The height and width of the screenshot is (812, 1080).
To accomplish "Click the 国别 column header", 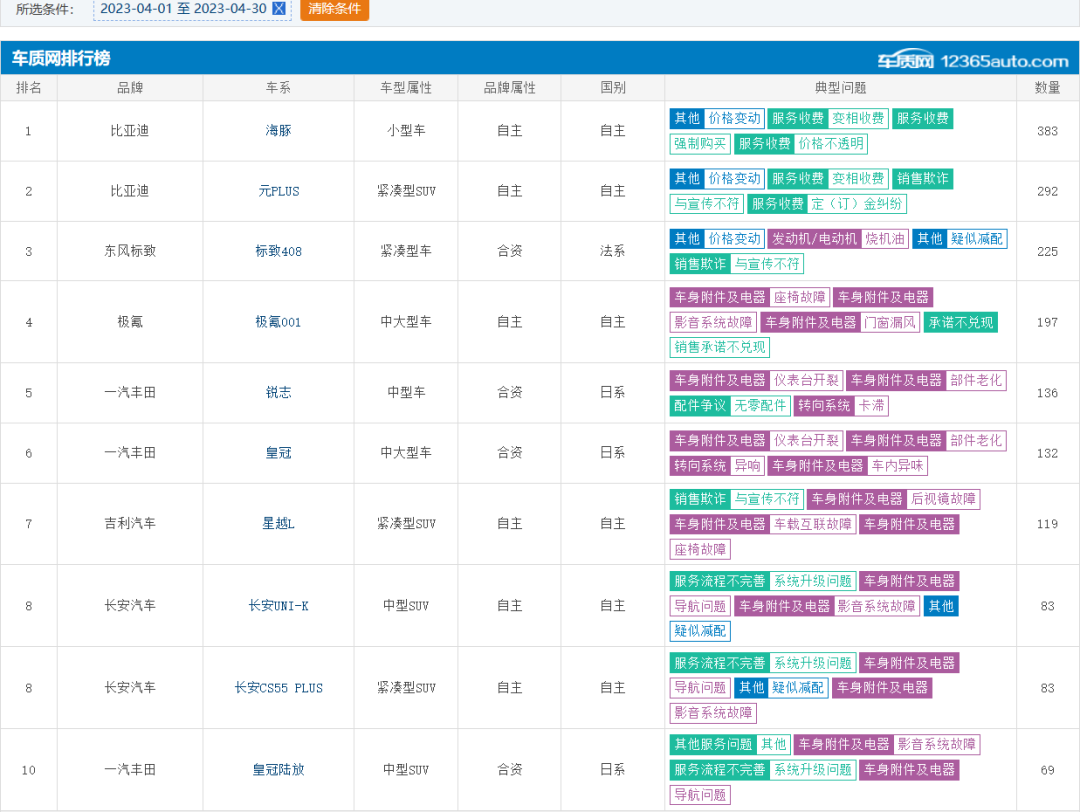I will (613, 87).
